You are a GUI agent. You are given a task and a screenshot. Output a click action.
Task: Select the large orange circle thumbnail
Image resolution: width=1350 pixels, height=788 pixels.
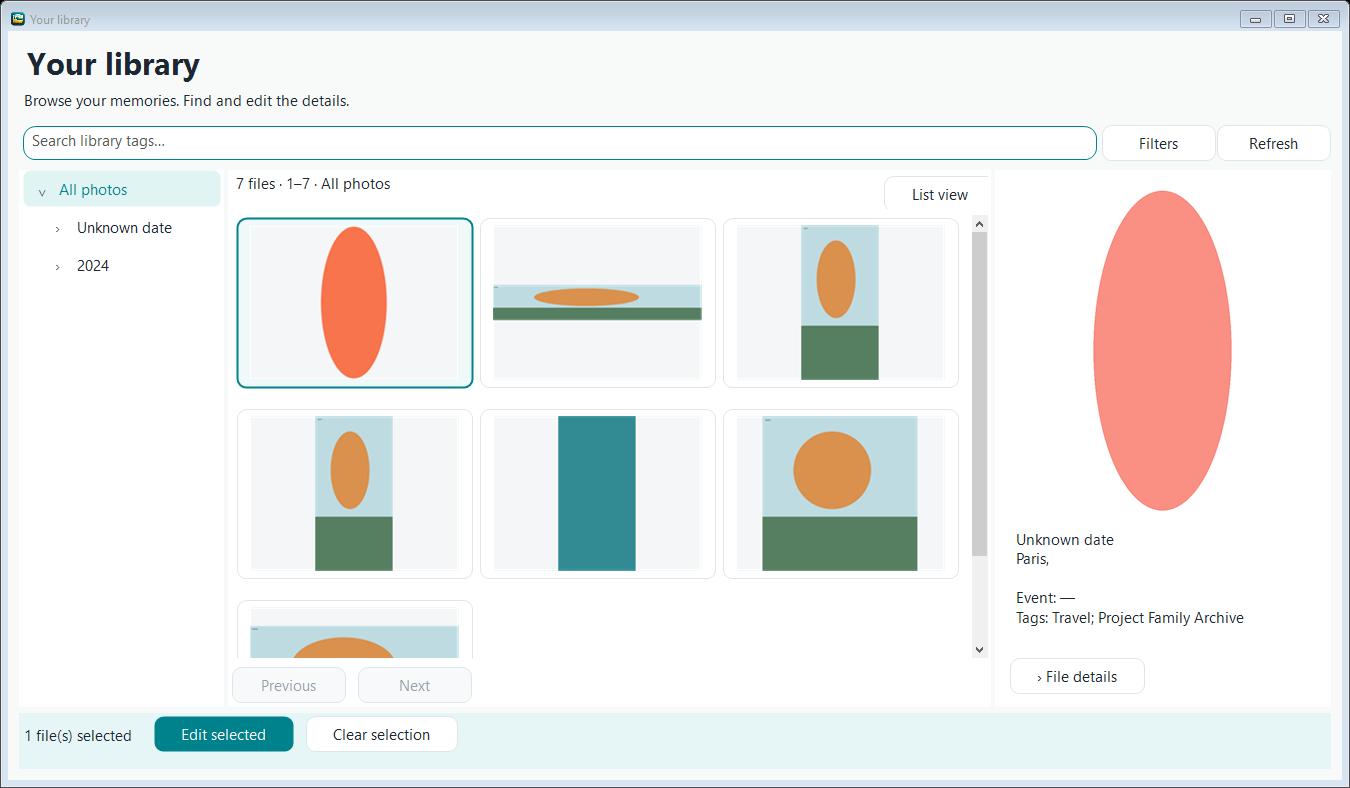841,493
